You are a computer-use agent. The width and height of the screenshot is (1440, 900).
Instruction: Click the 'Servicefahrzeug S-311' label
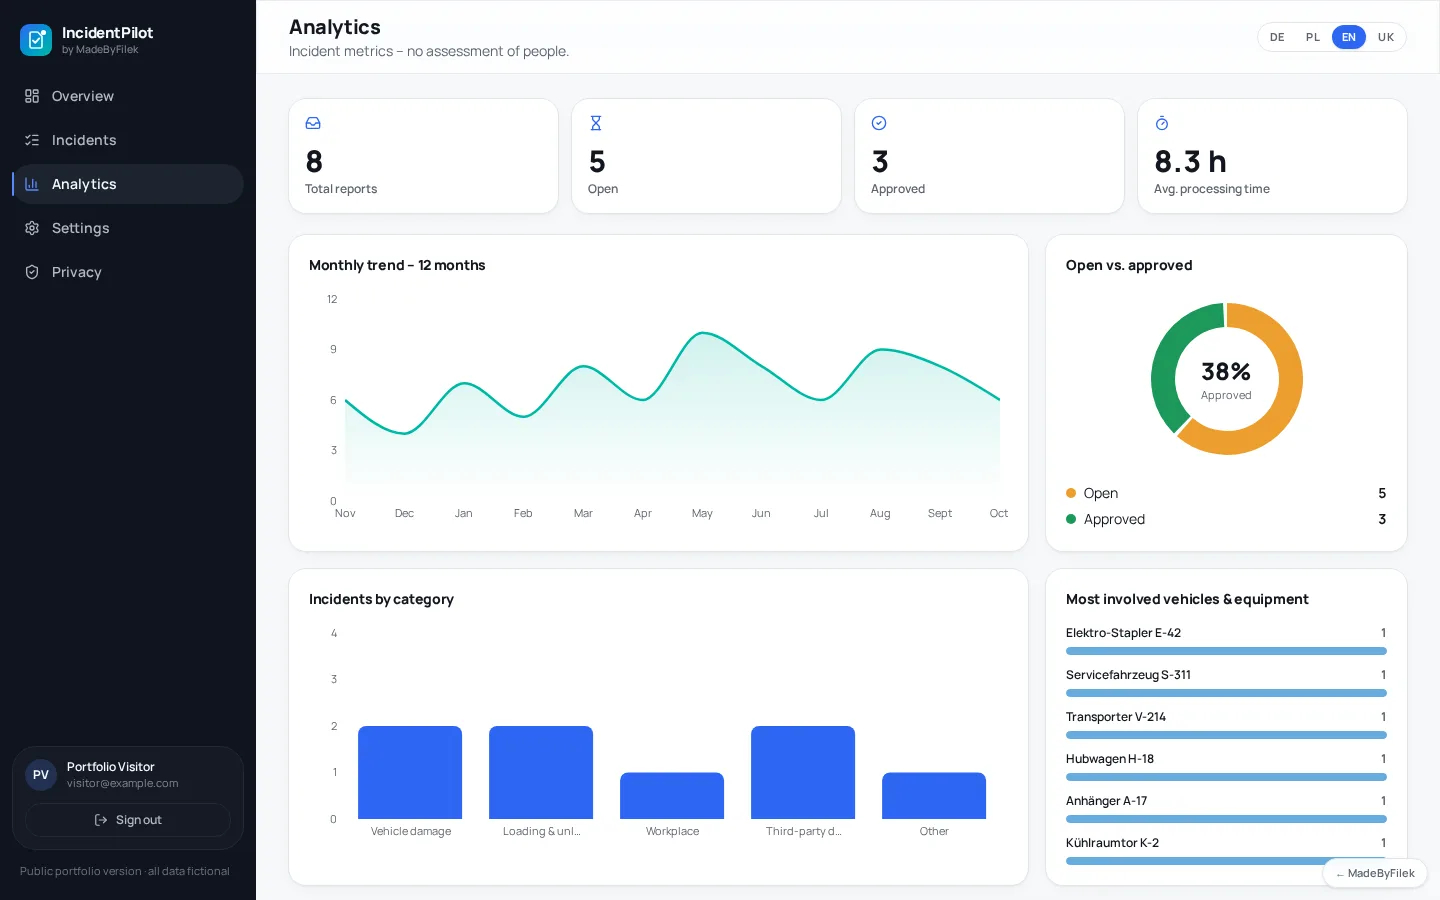(1128, 675)
